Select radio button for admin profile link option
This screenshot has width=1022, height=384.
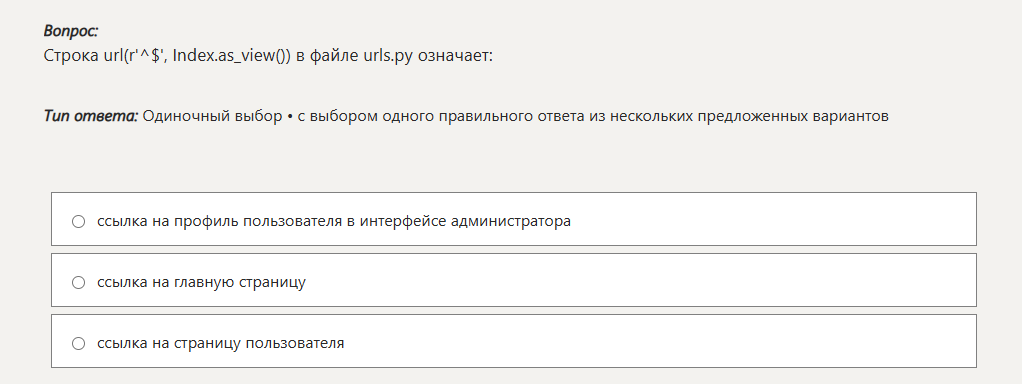pos(78,222)
